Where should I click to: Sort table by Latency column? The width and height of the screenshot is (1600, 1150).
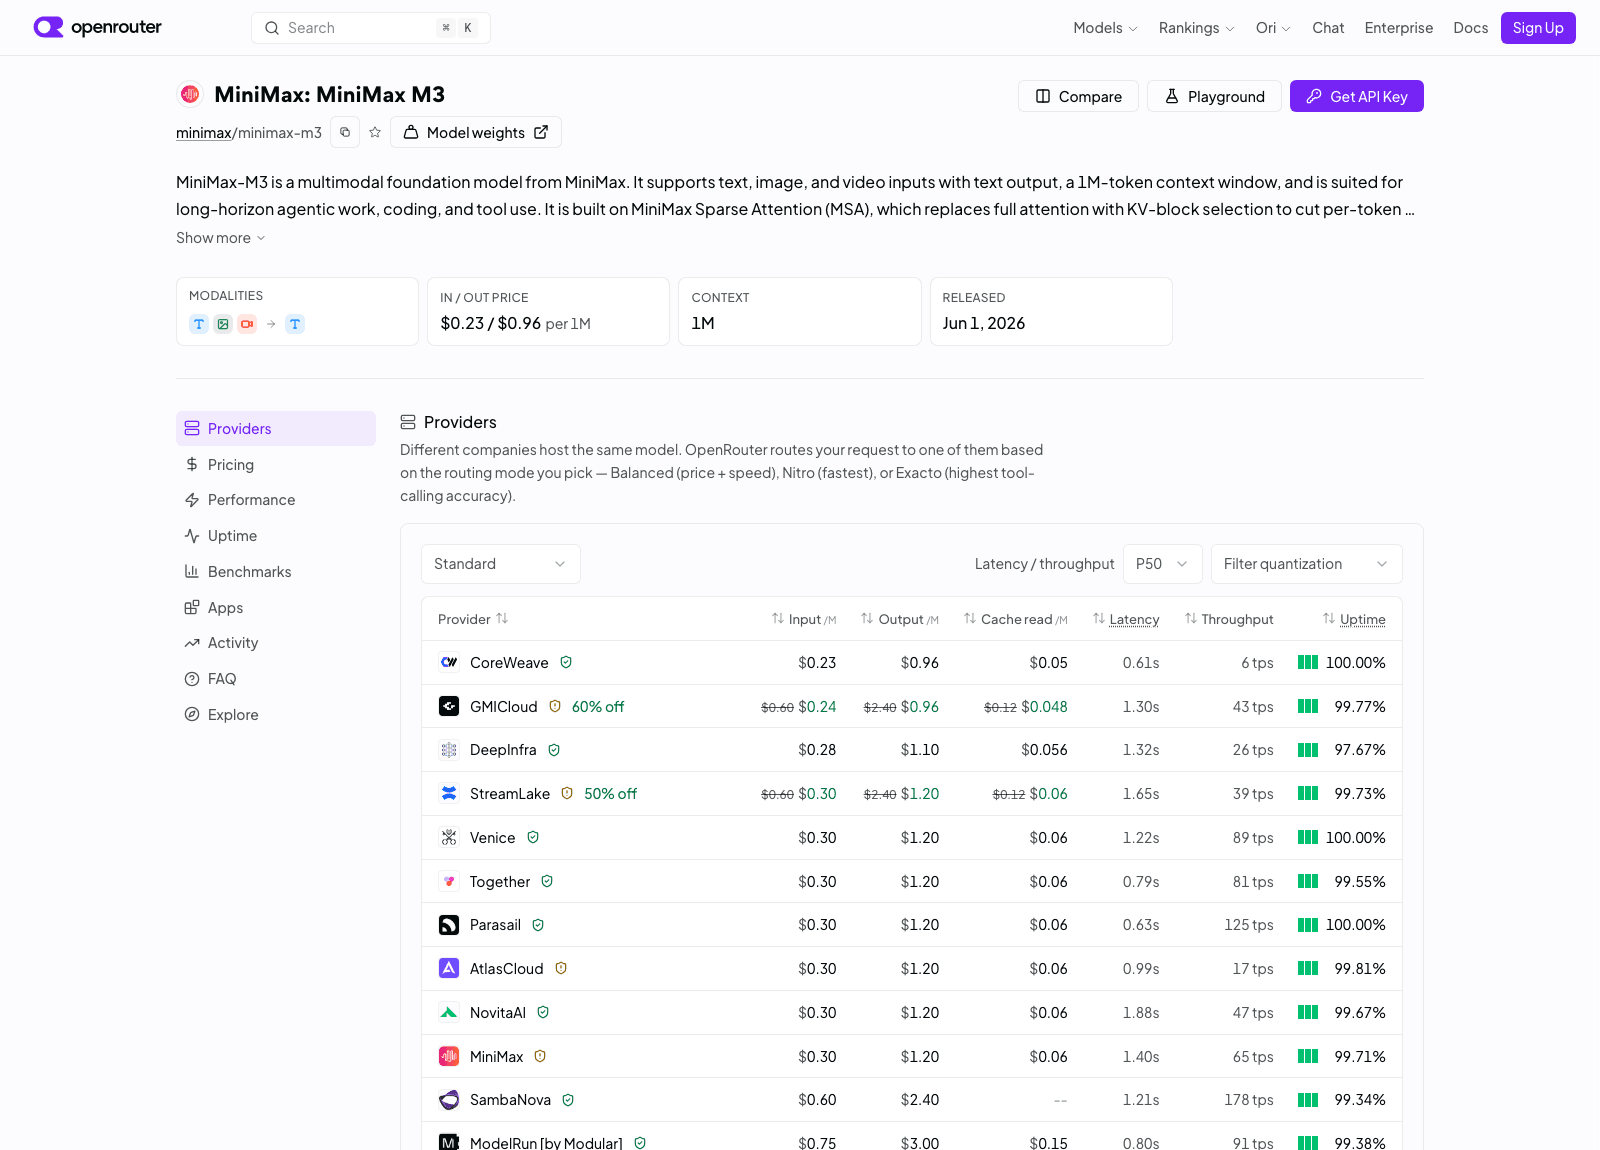1126,619
